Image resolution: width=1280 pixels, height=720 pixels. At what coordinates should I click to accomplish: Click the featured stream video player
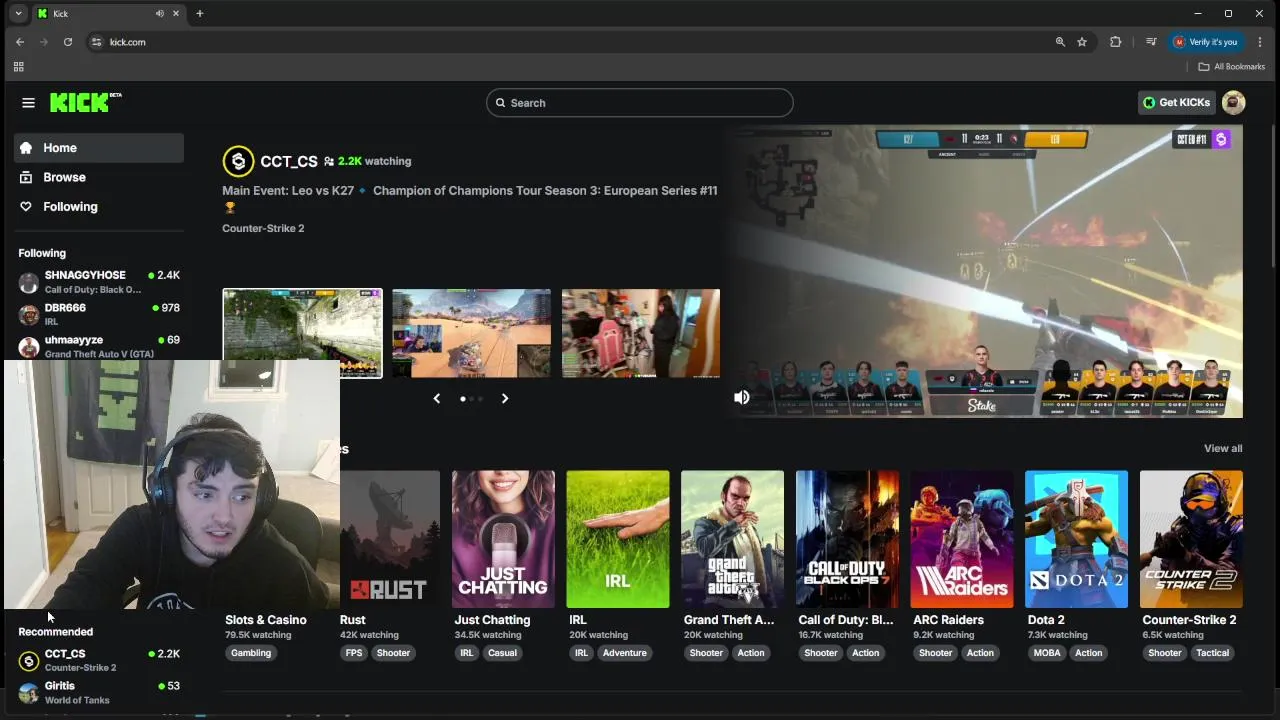tap(985, 271)
